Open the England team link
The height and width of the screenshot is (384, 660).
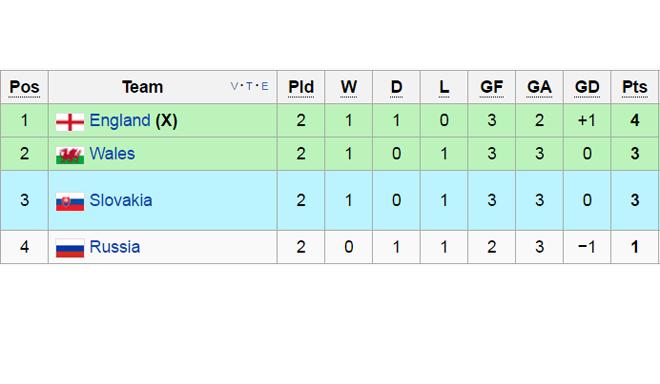[x=120, y=120]
